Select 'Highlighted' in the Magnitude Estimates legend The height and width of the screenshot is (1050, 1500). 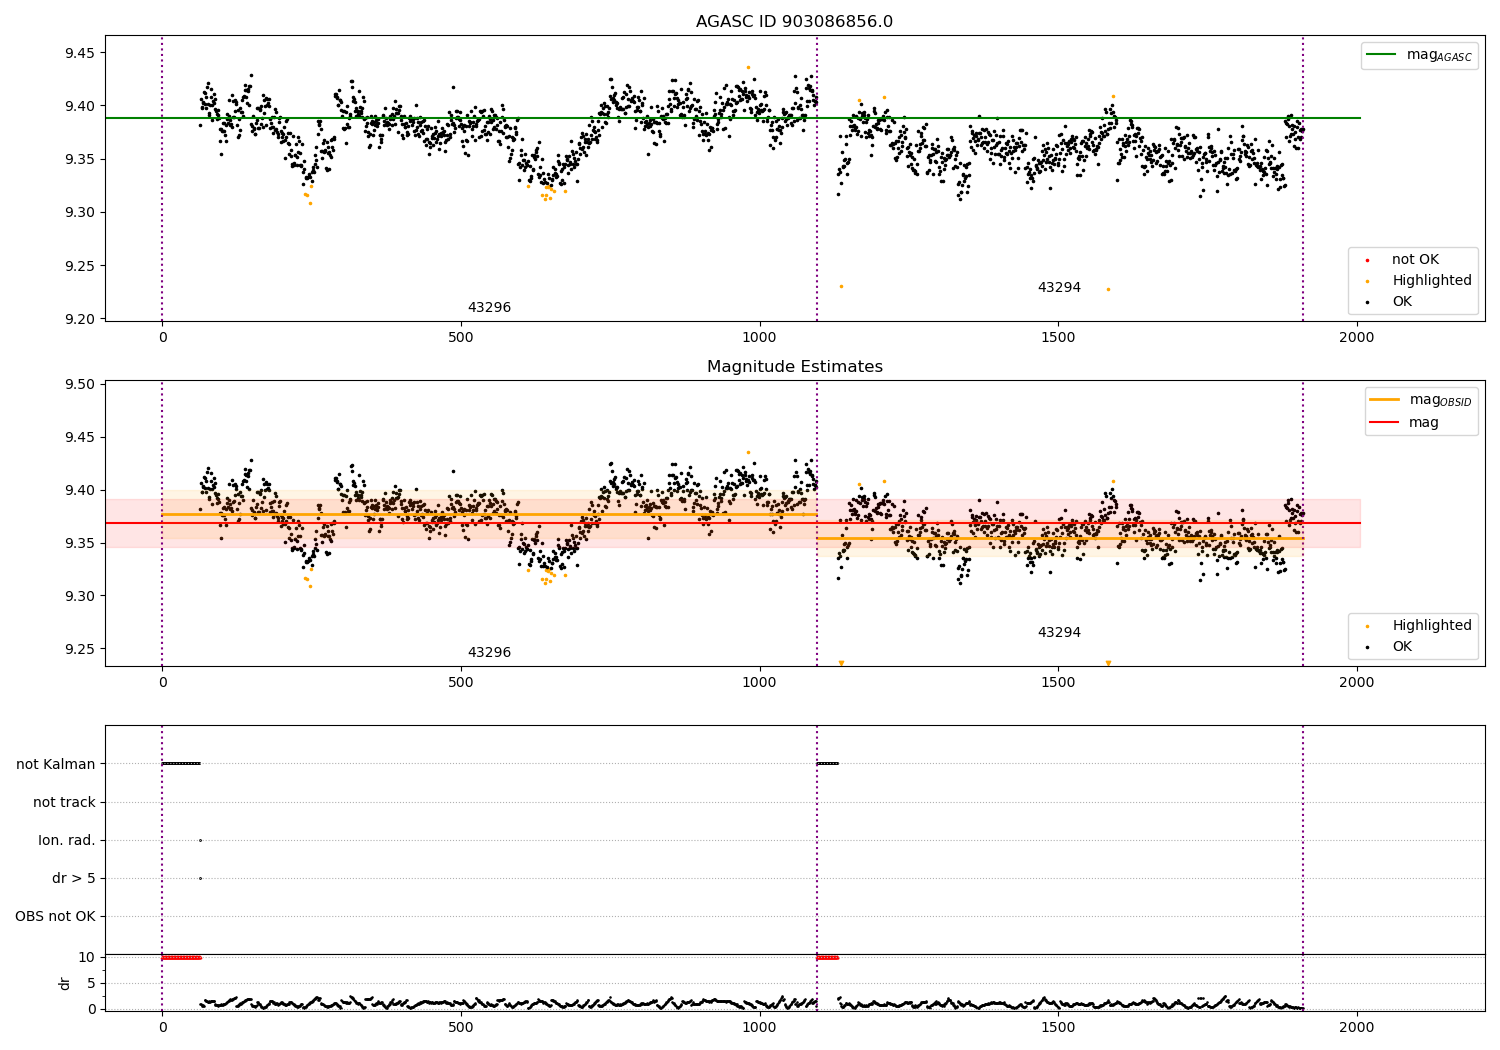[1431, 626]
